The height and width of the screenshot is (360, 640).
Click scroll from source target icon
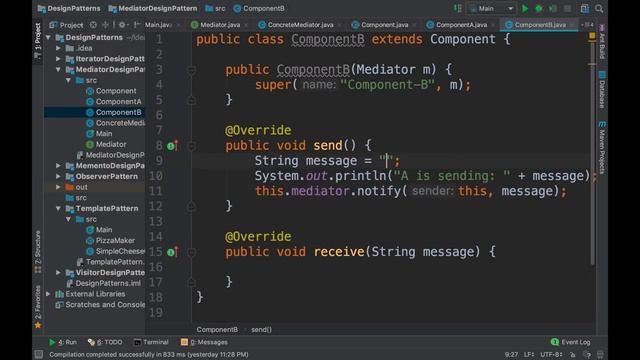pos(93,25)
